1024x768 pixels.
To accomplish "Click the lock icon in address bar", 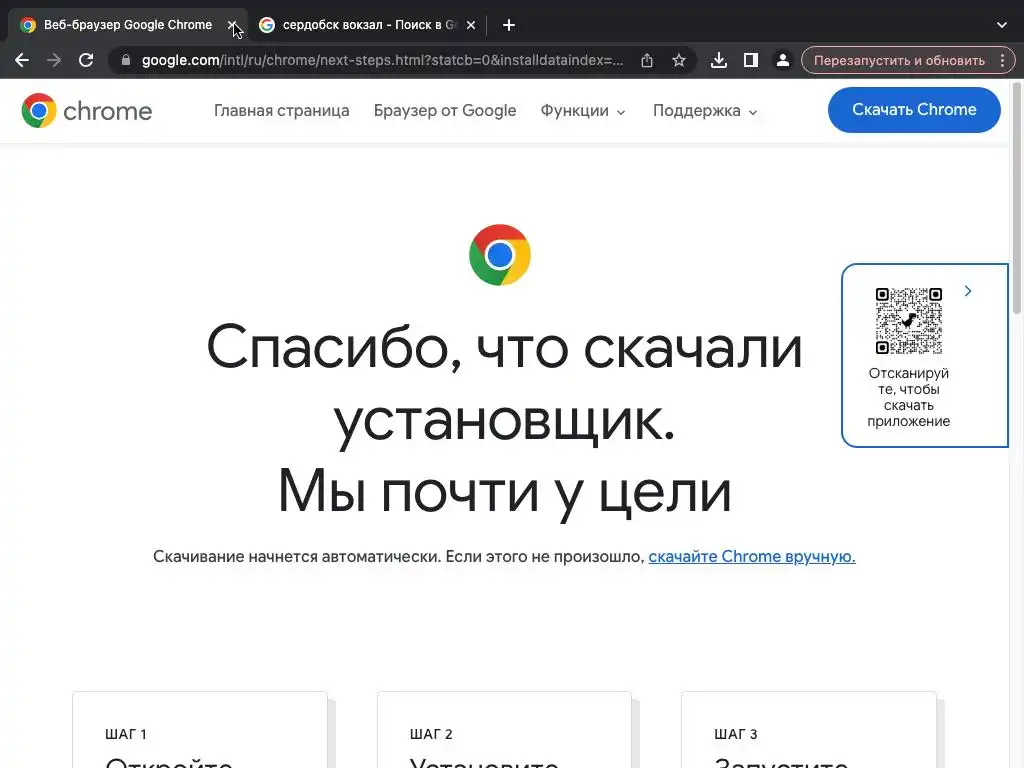I will (126, 60).
